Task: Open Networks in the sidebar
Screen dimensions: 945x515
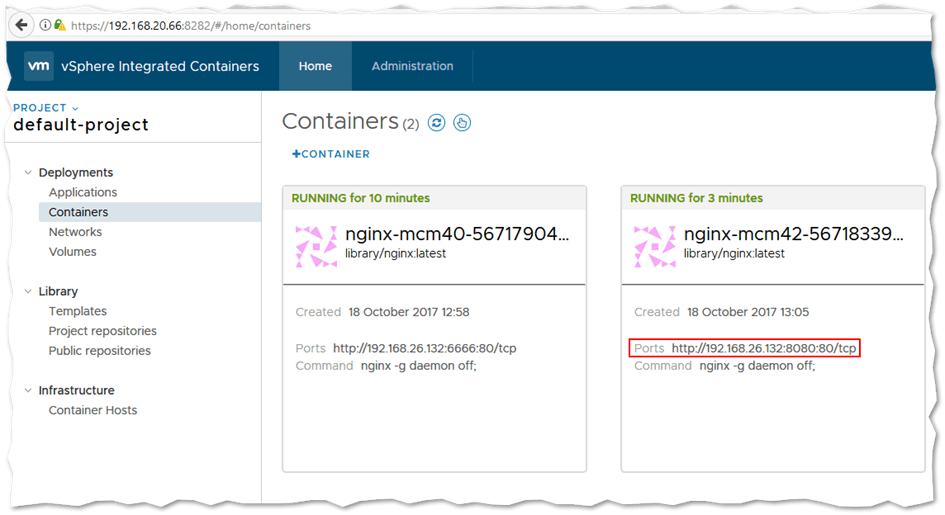Action: pos(75,232)
